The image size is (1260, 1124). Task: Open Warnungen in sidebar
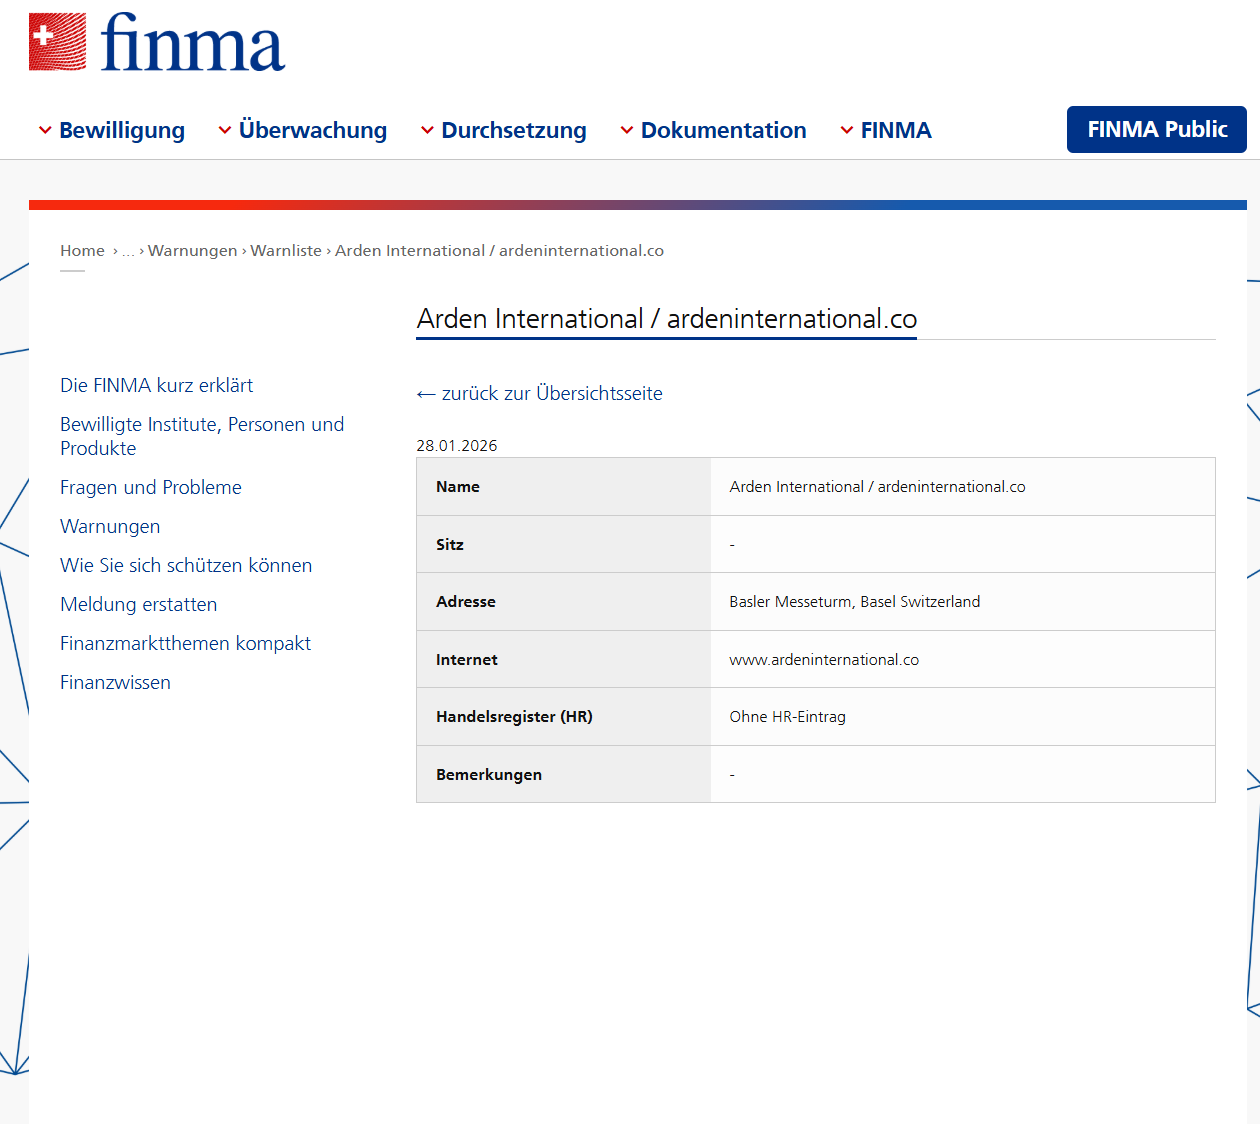tap(110, 527)
